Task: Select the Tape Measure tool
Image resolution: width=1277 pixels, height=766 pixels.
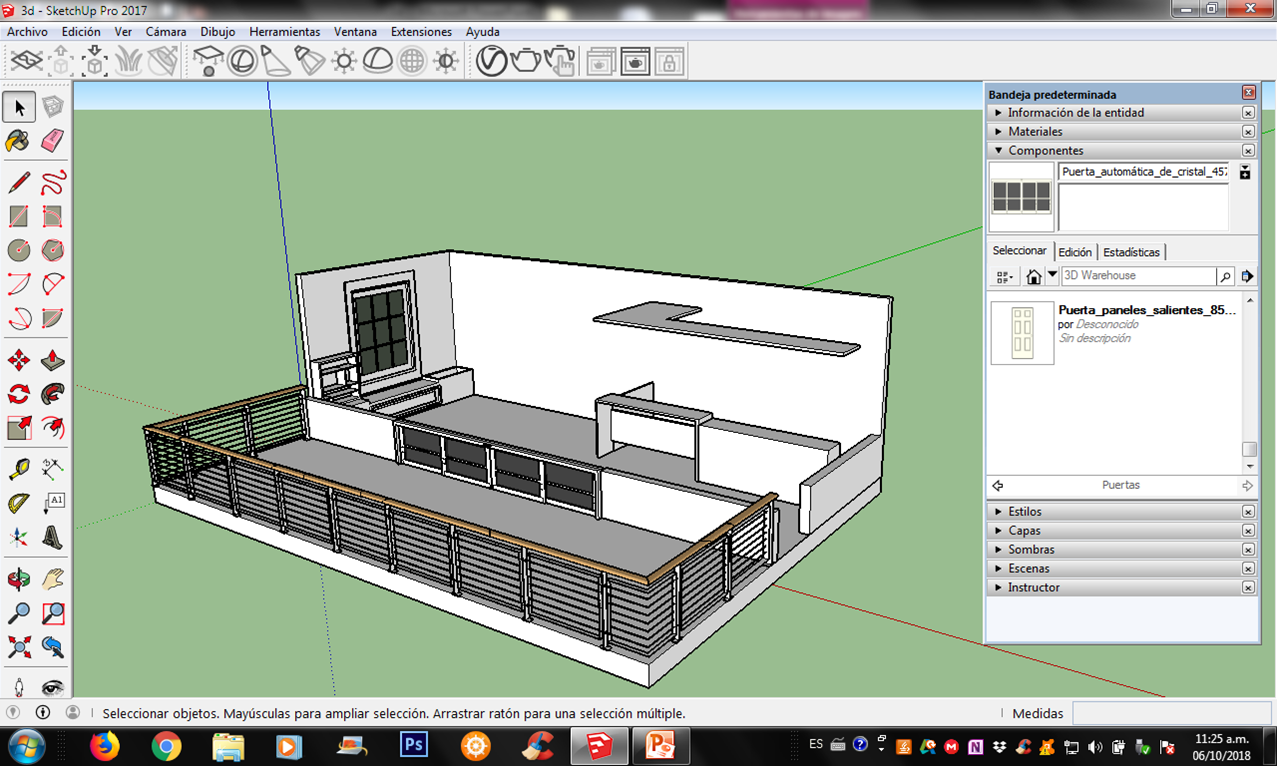Action: point(19,468)
